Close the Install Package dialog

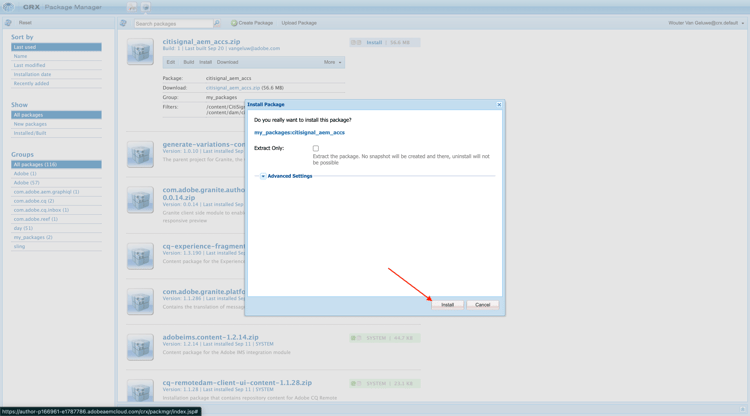(x=499, y=104)
